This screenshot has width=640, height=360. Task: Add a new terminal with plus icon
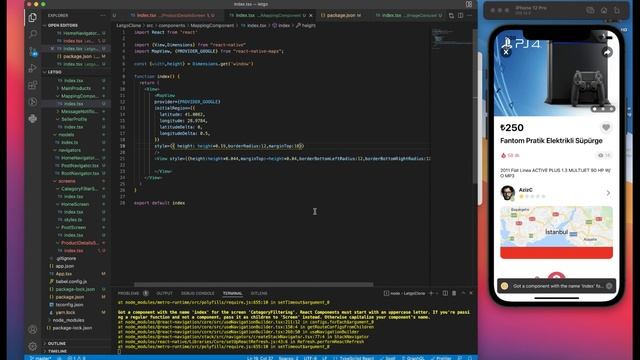431,293
